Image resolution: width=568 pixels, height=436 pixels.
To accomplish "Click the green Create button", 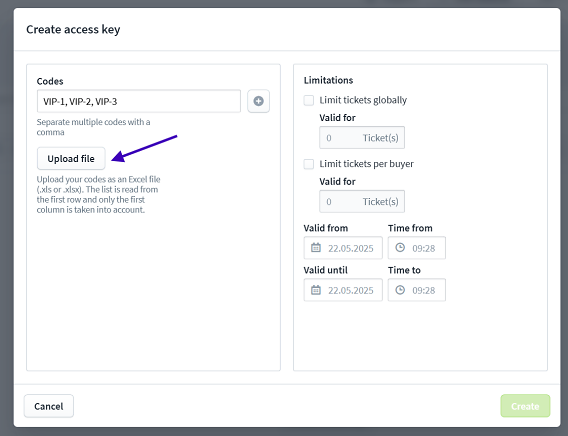I will pyautogui.click(x=525, y=406).
